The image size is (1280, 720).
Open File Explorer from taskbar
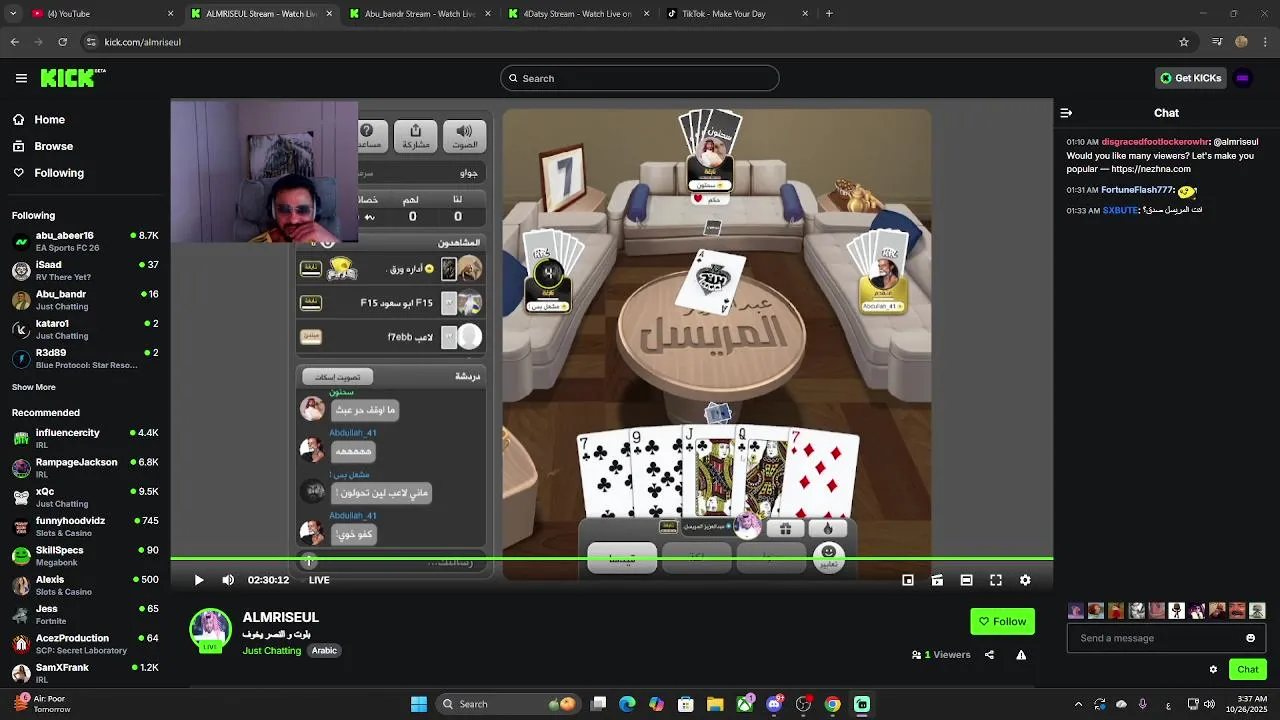715,704
